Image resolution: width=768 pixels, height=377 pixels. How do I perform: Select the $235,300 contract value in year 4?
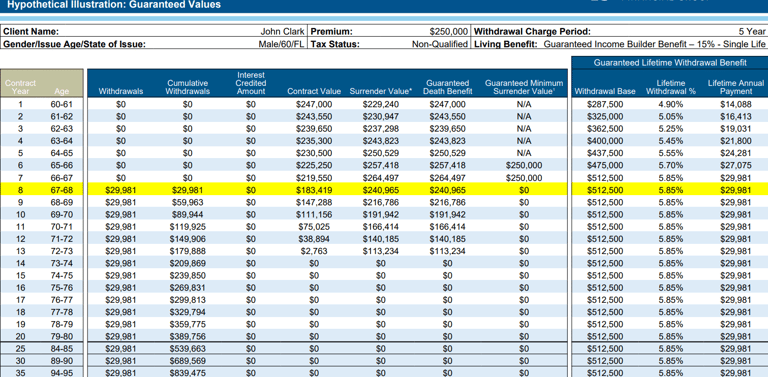(314, 141)
